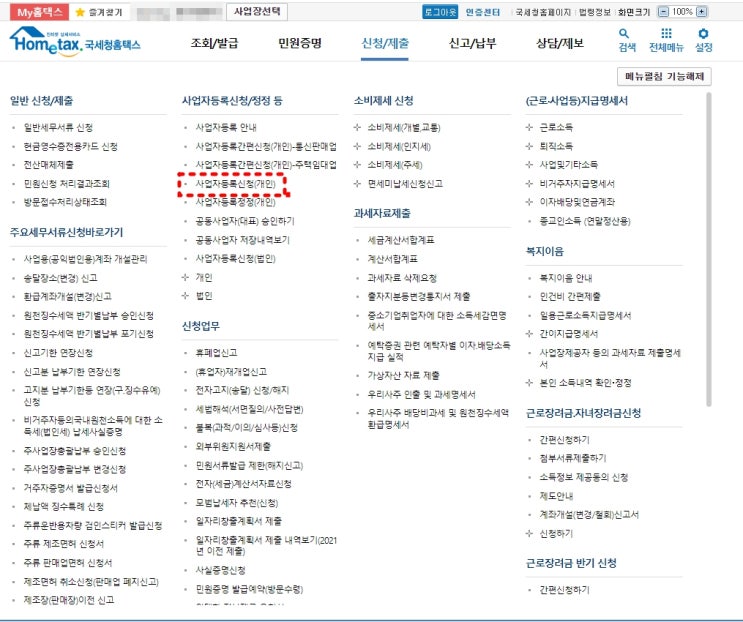Open the 국세청홈페이지 link
Viewport: 743px width, 622px height.
click(543, 12)
